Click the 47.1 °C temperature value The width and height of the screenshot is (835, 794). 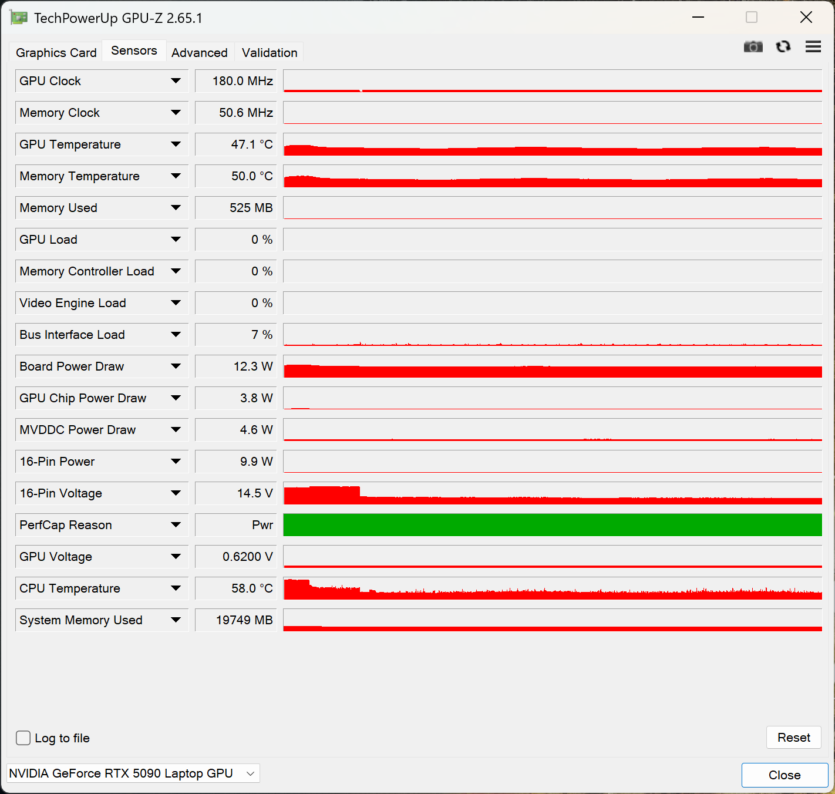[x=236, y=144]
